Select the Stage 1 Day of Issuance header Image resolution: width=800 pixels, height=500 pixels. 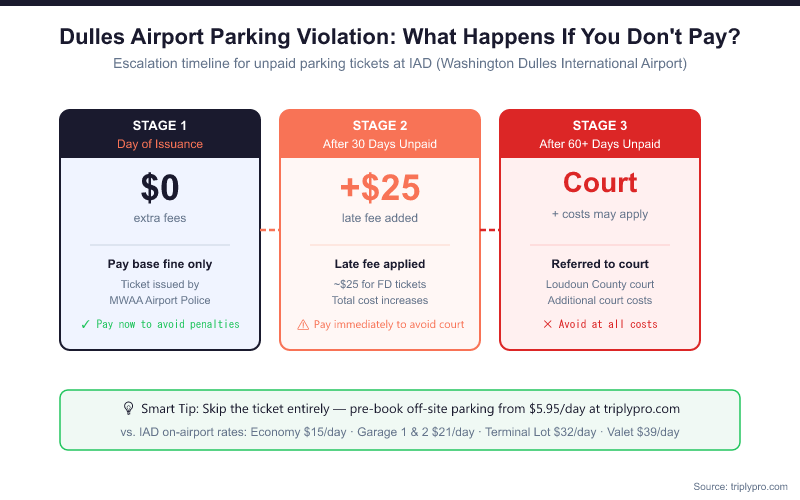click(x=160, y=134)
